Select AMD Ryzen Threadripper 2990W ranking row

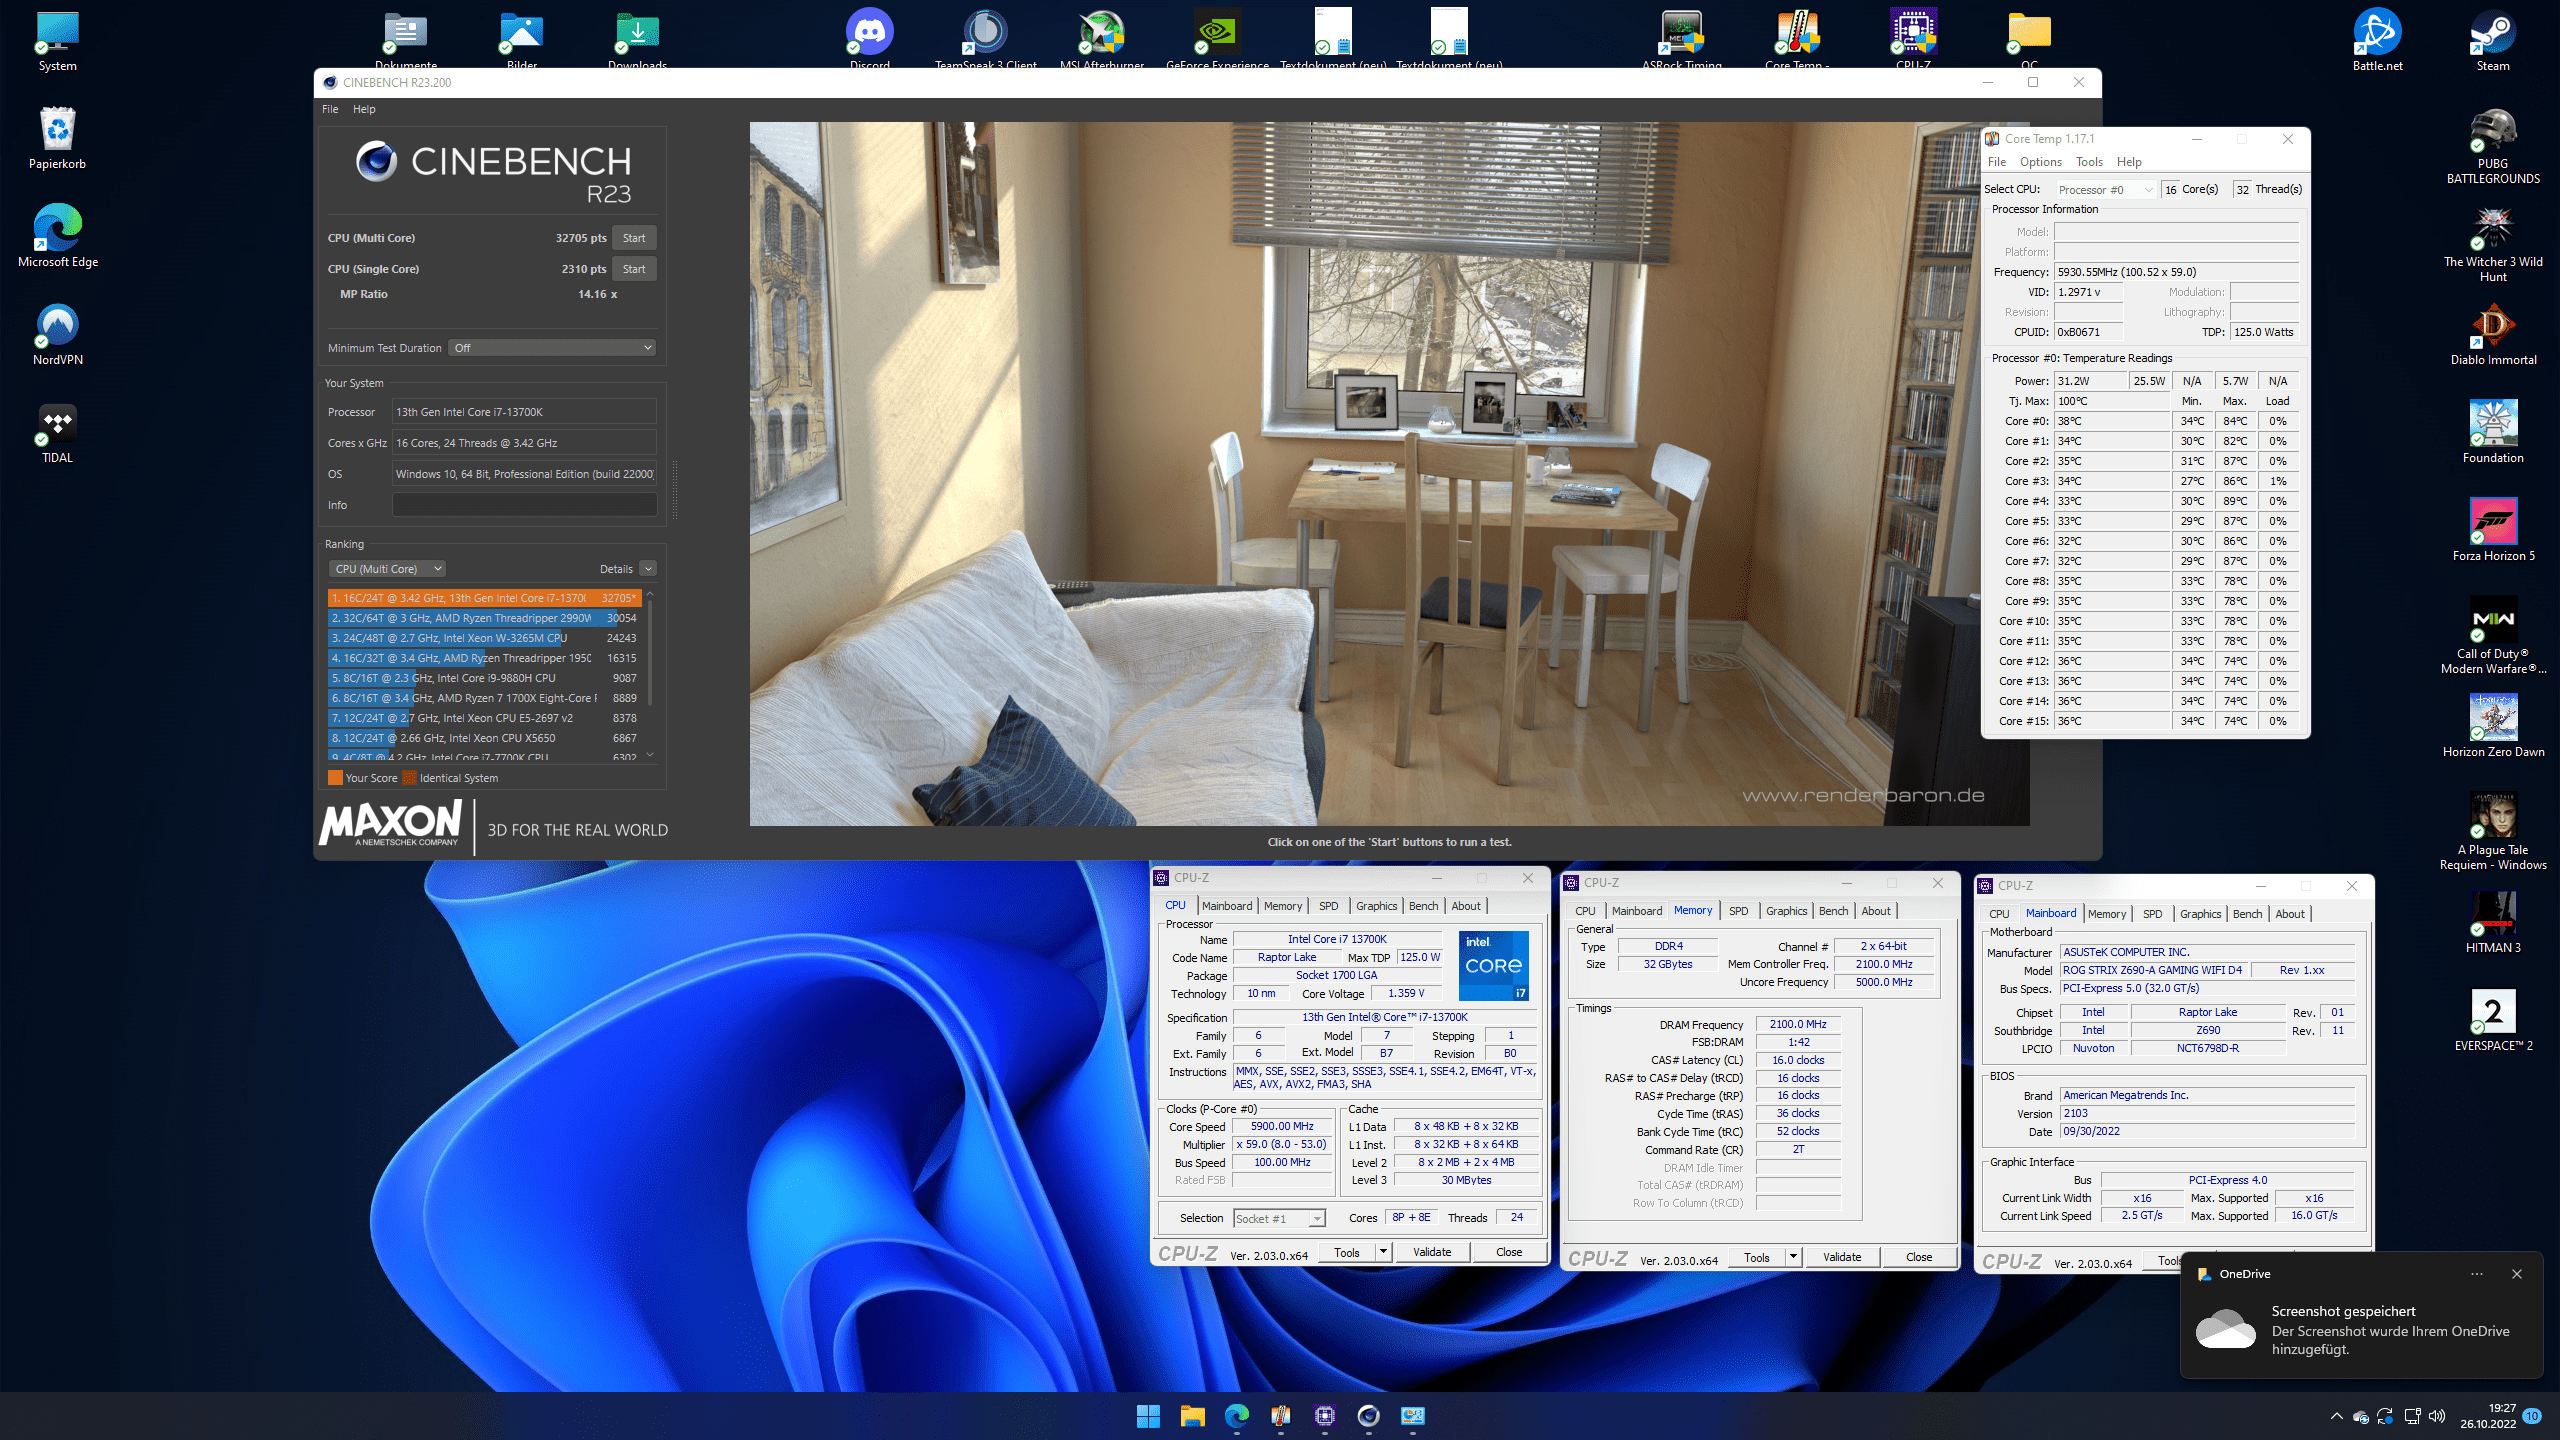tap(483, 618)
